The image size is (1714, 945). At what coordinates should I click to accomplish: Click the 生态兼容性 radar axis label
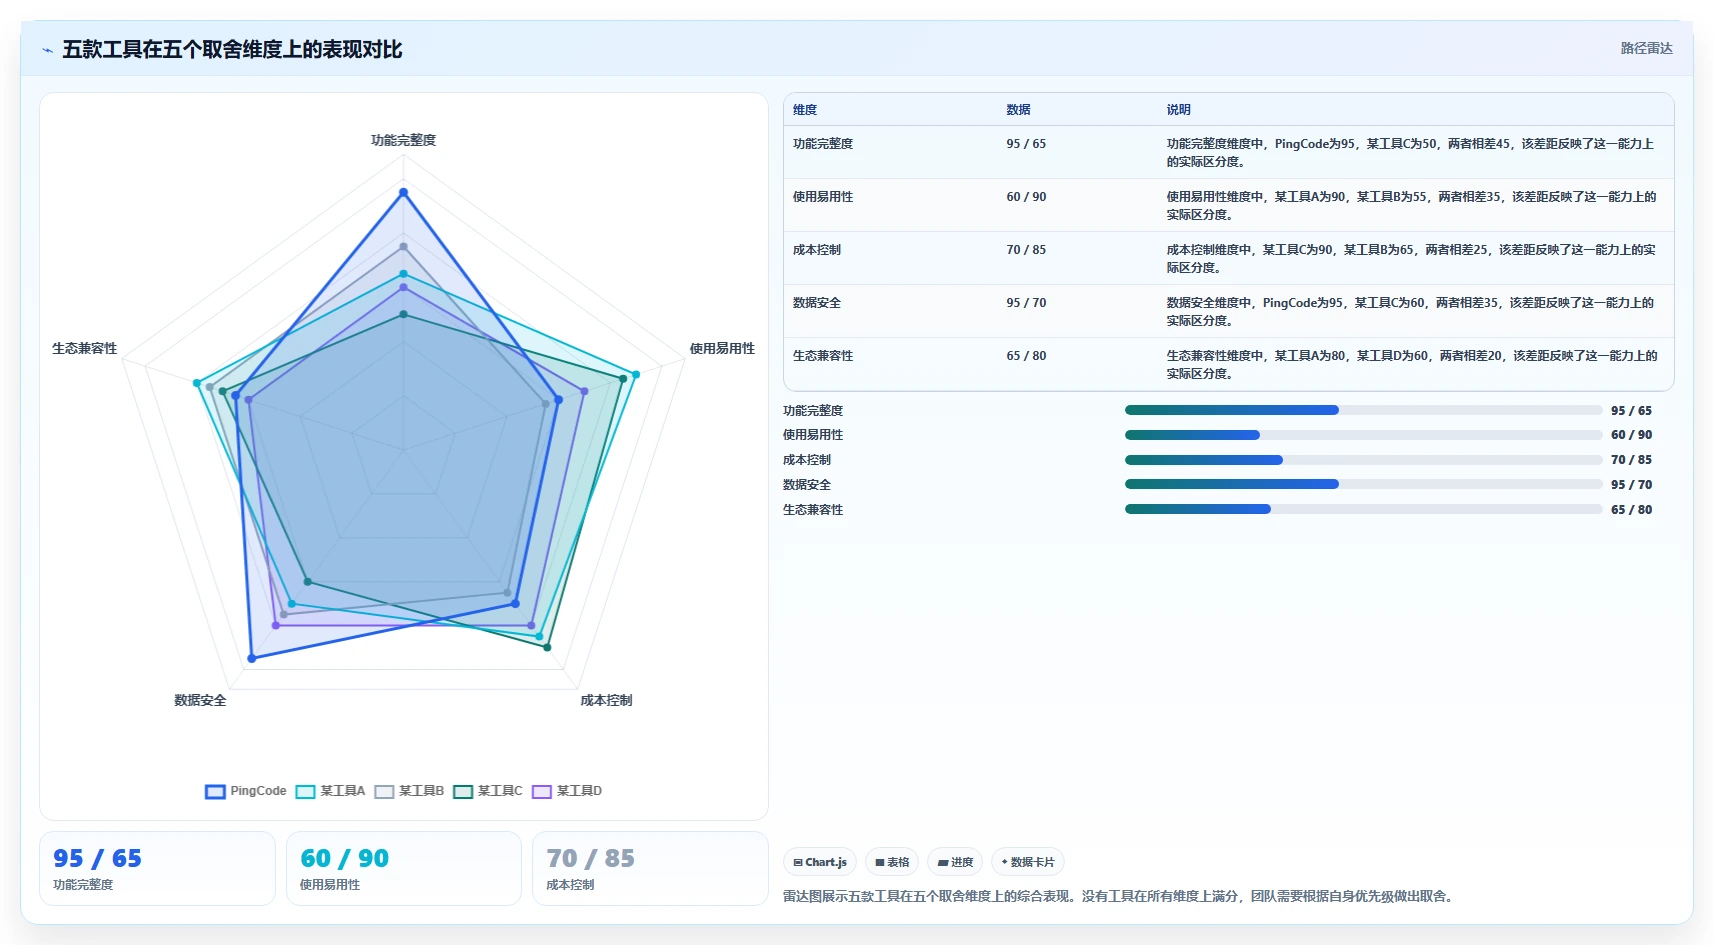85,348
